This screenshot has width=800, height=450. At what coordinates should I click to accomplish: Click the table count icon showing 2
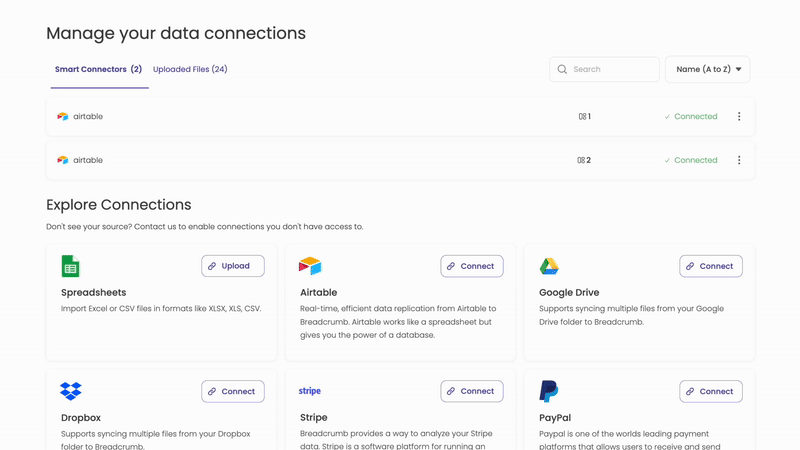point(581,160)
